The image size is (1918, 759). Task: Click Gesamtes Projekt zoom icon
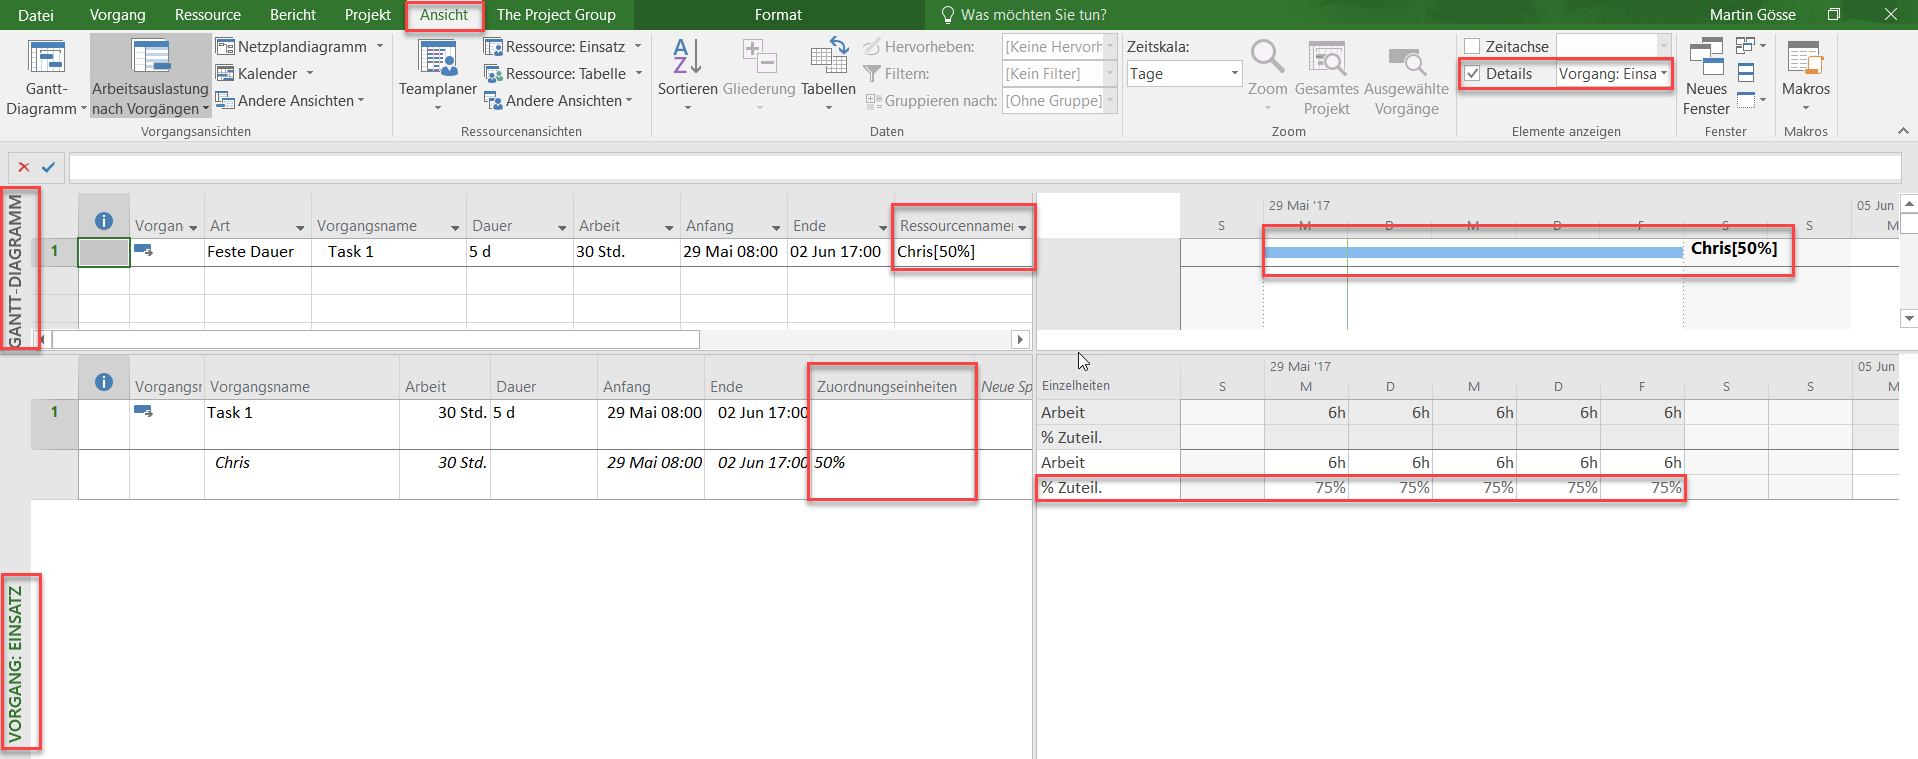pos(1326,60)
